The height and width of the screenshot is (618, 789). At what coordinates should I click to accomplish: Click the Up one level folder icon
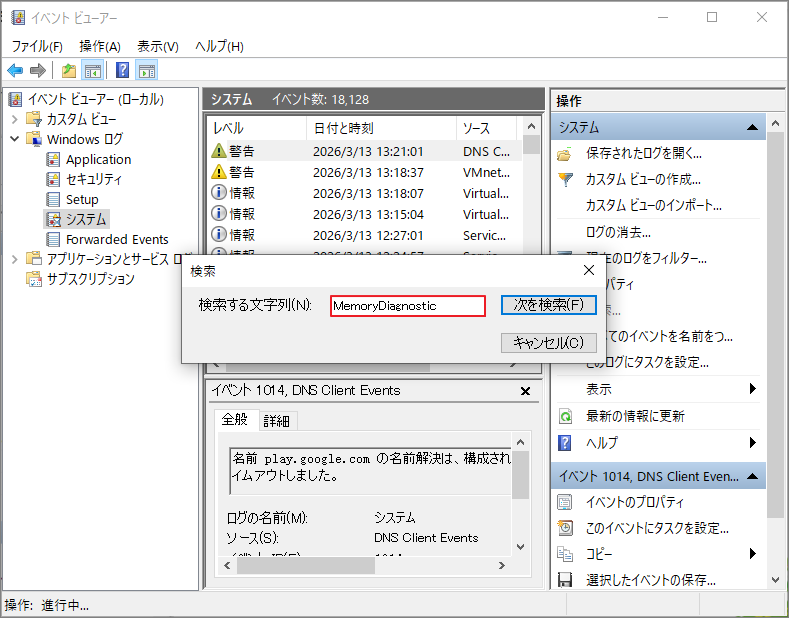69,70
